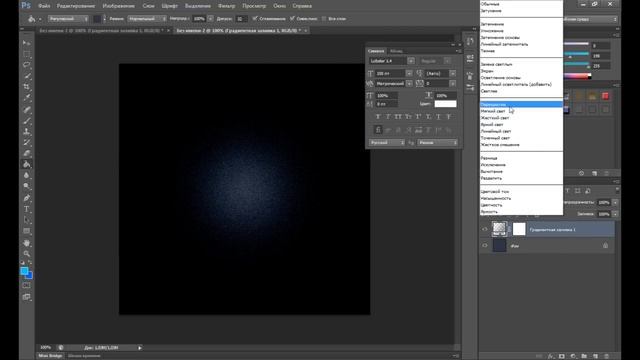Select the Pen tool
This screenshot has height=360, width=640.
coord(27,198)
